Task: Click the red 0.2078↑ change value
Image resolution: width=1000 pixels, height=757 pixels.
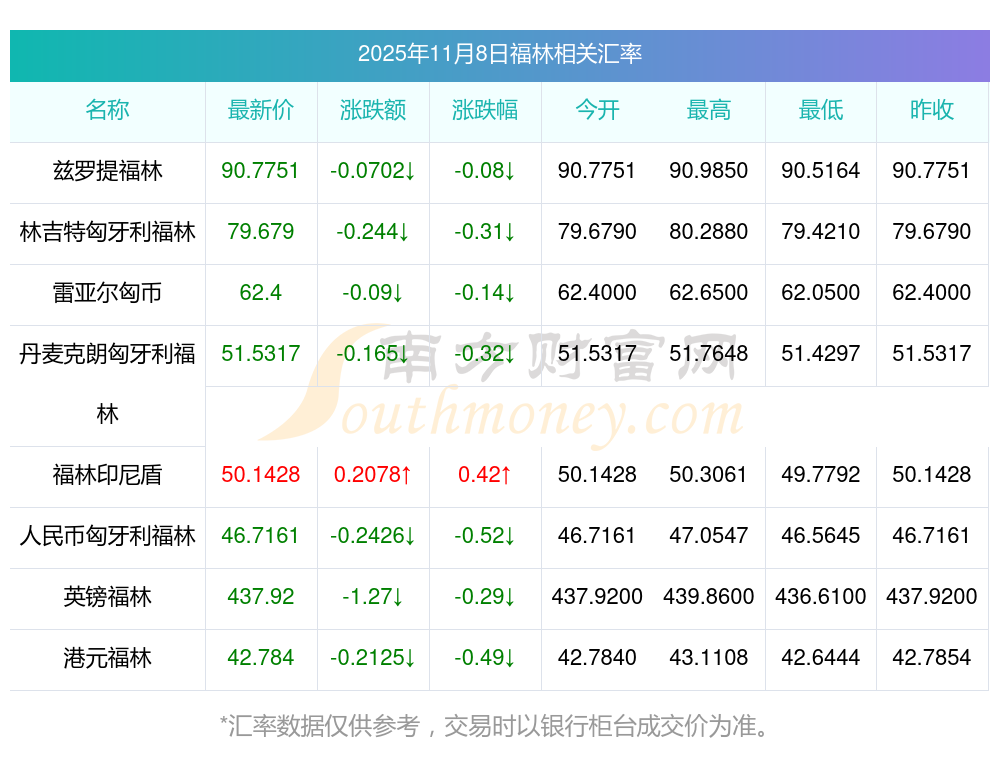Action: click(373, 475)
